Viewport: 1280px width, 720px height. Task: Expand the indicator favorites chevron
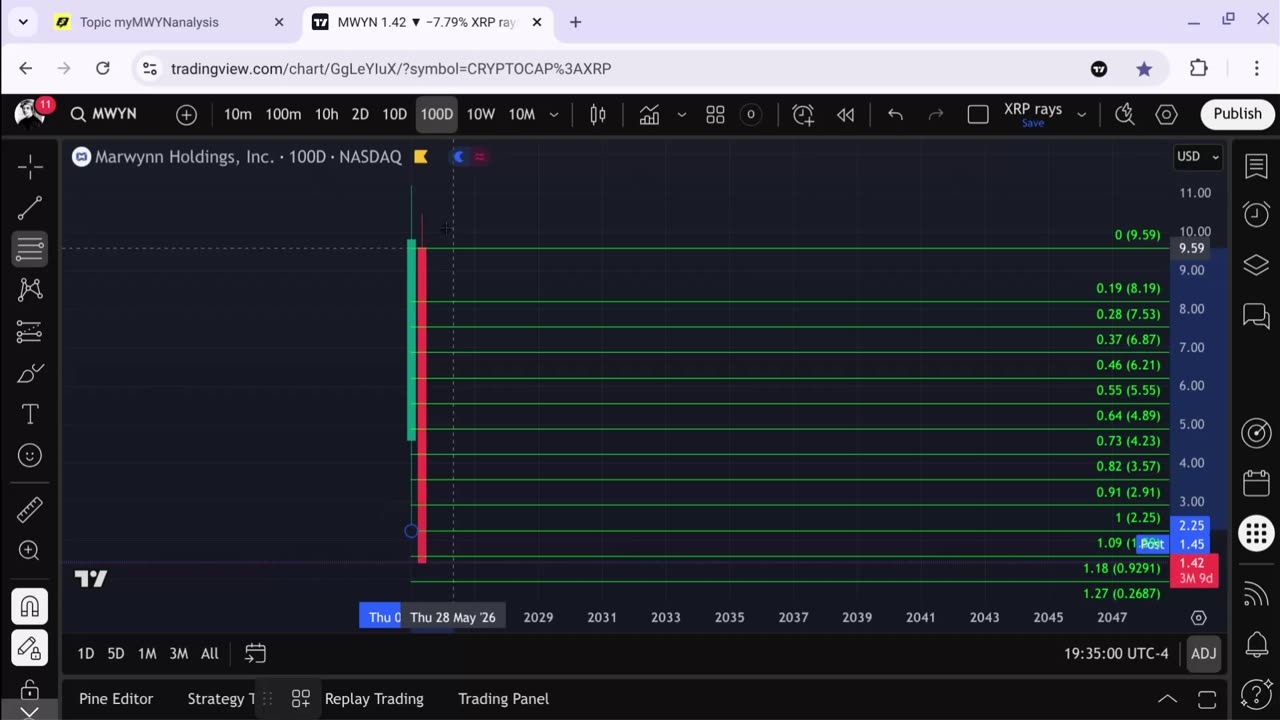click(682, 115)
